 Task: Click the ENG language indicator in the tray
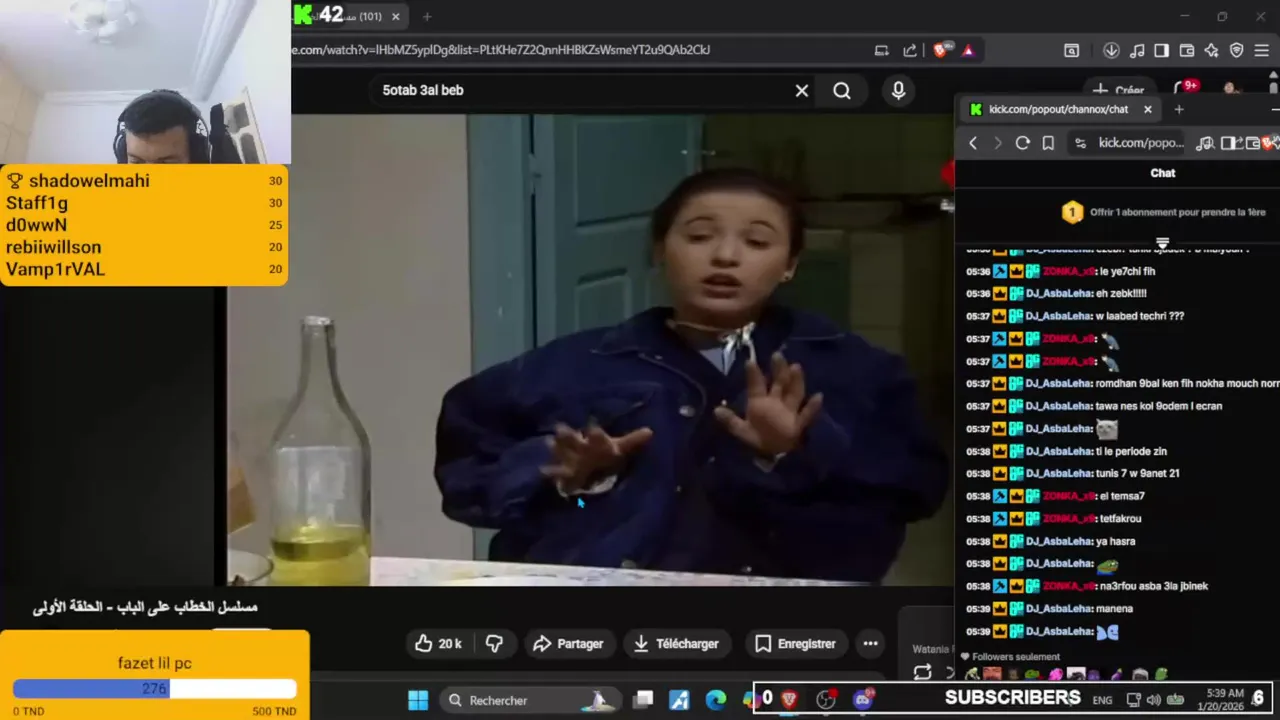(x=1102, y=700)
